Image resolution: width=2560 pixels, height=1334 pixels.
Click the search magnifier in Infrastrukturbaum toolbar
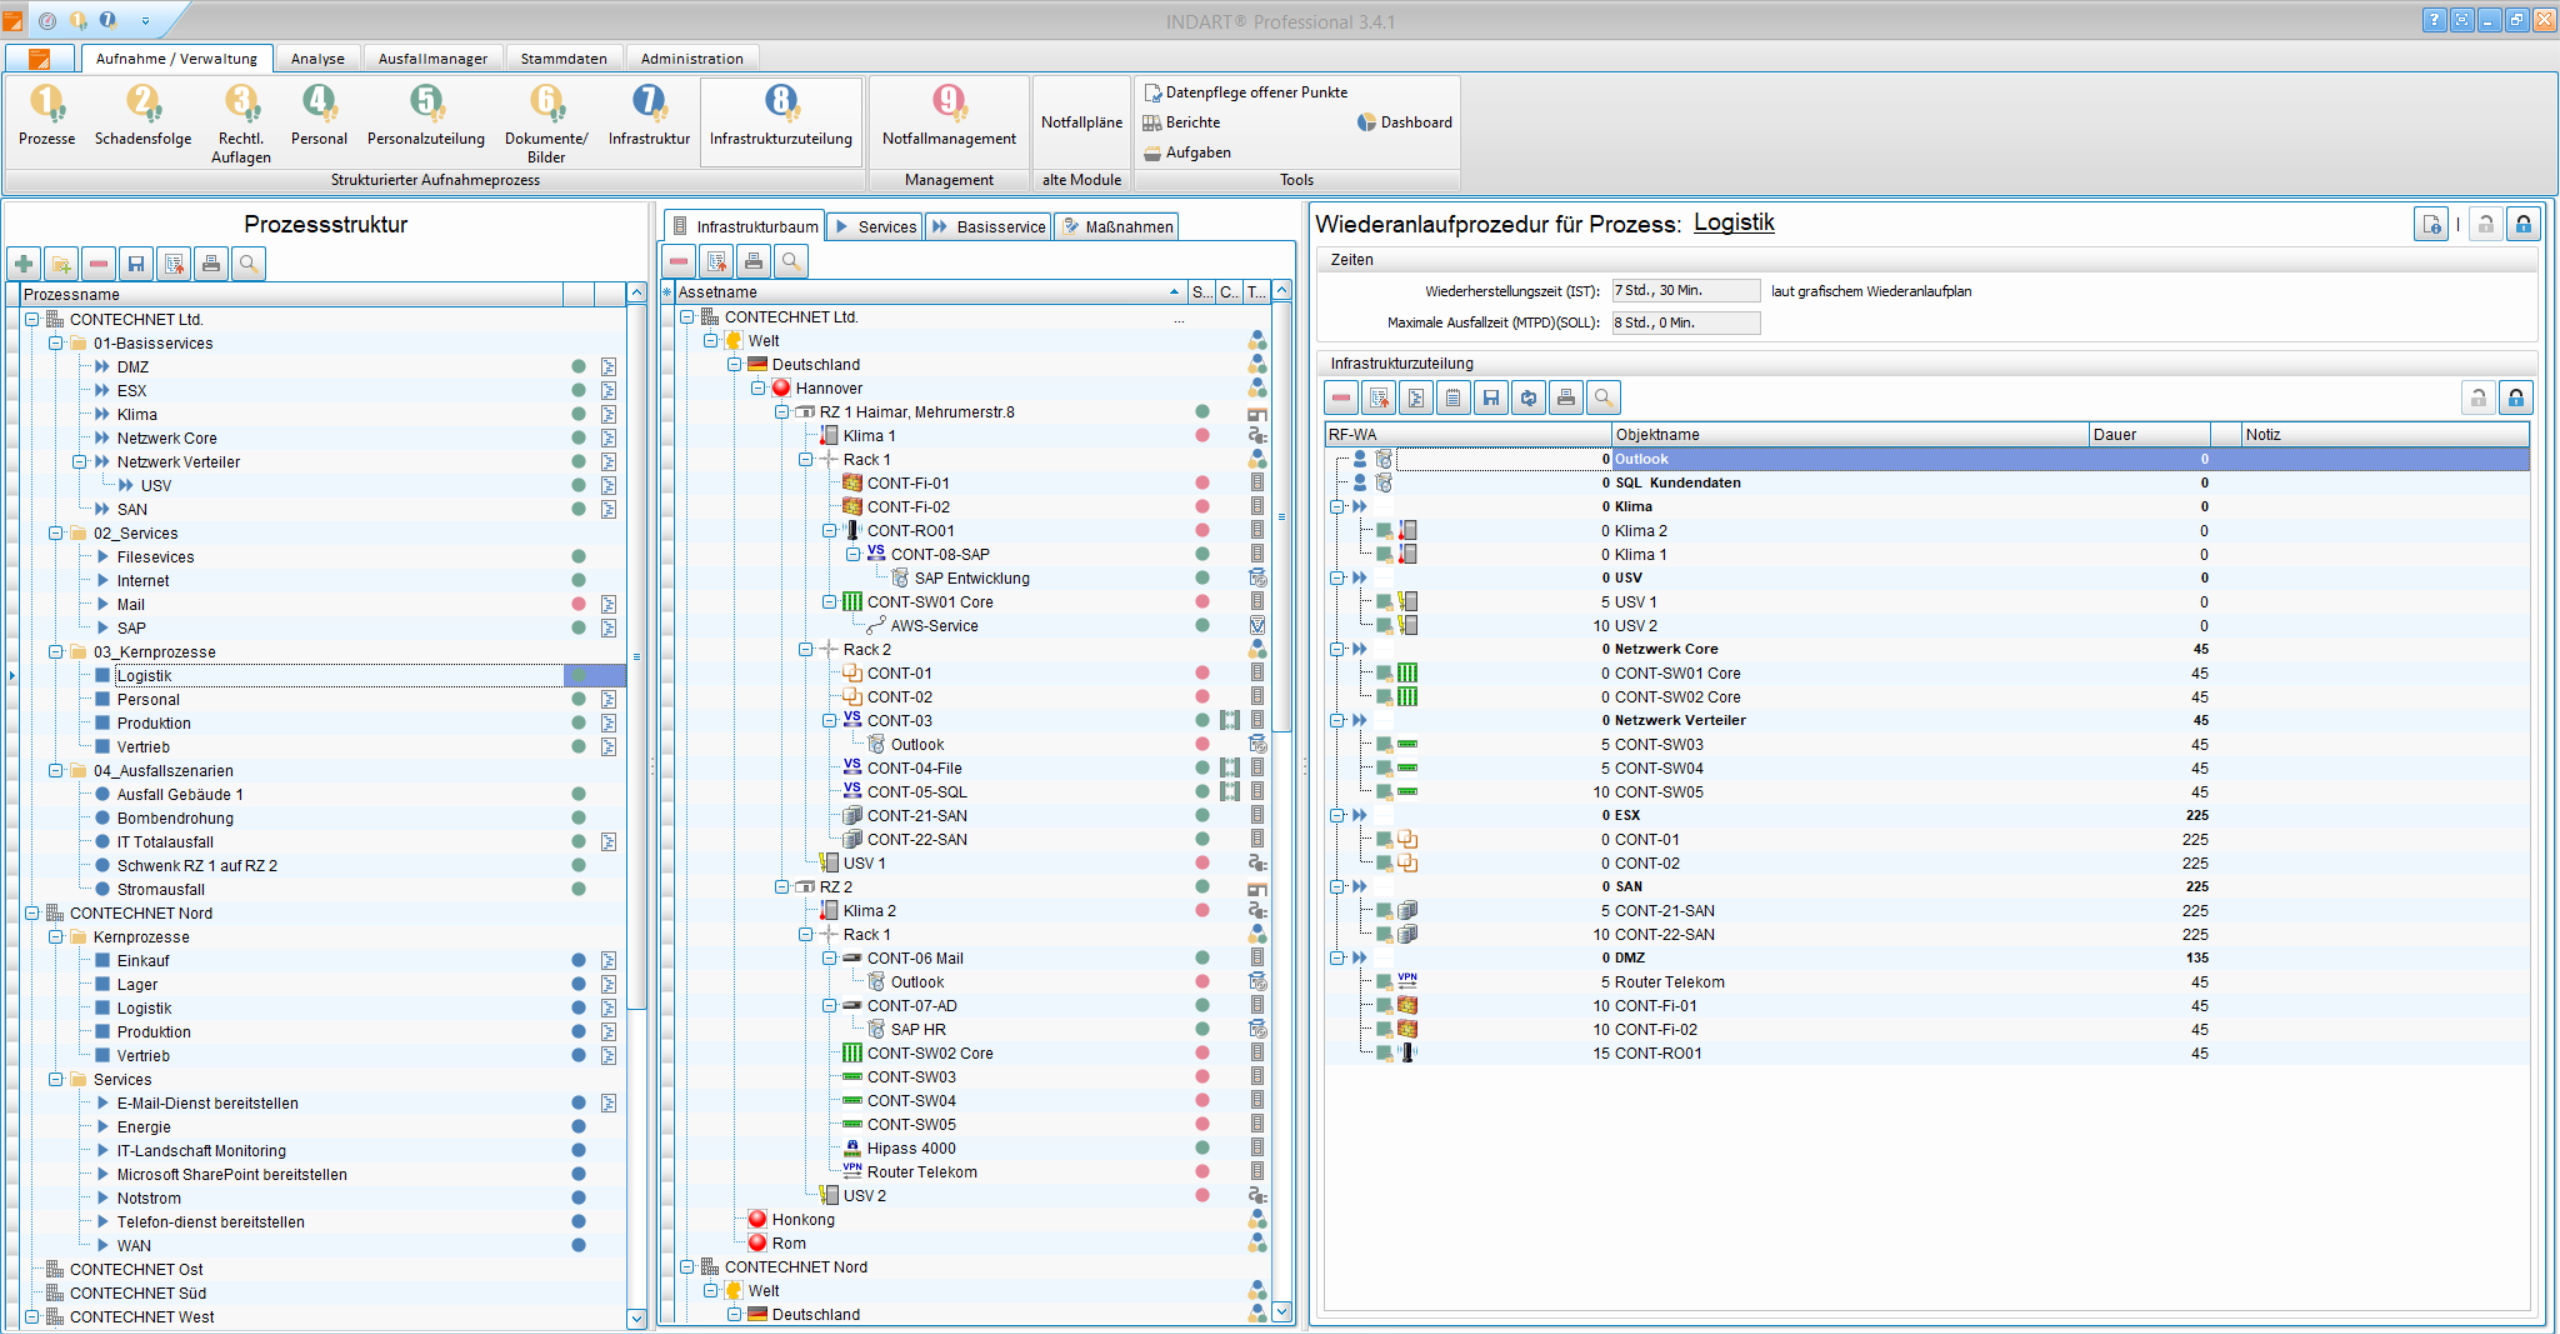(791, 262)
